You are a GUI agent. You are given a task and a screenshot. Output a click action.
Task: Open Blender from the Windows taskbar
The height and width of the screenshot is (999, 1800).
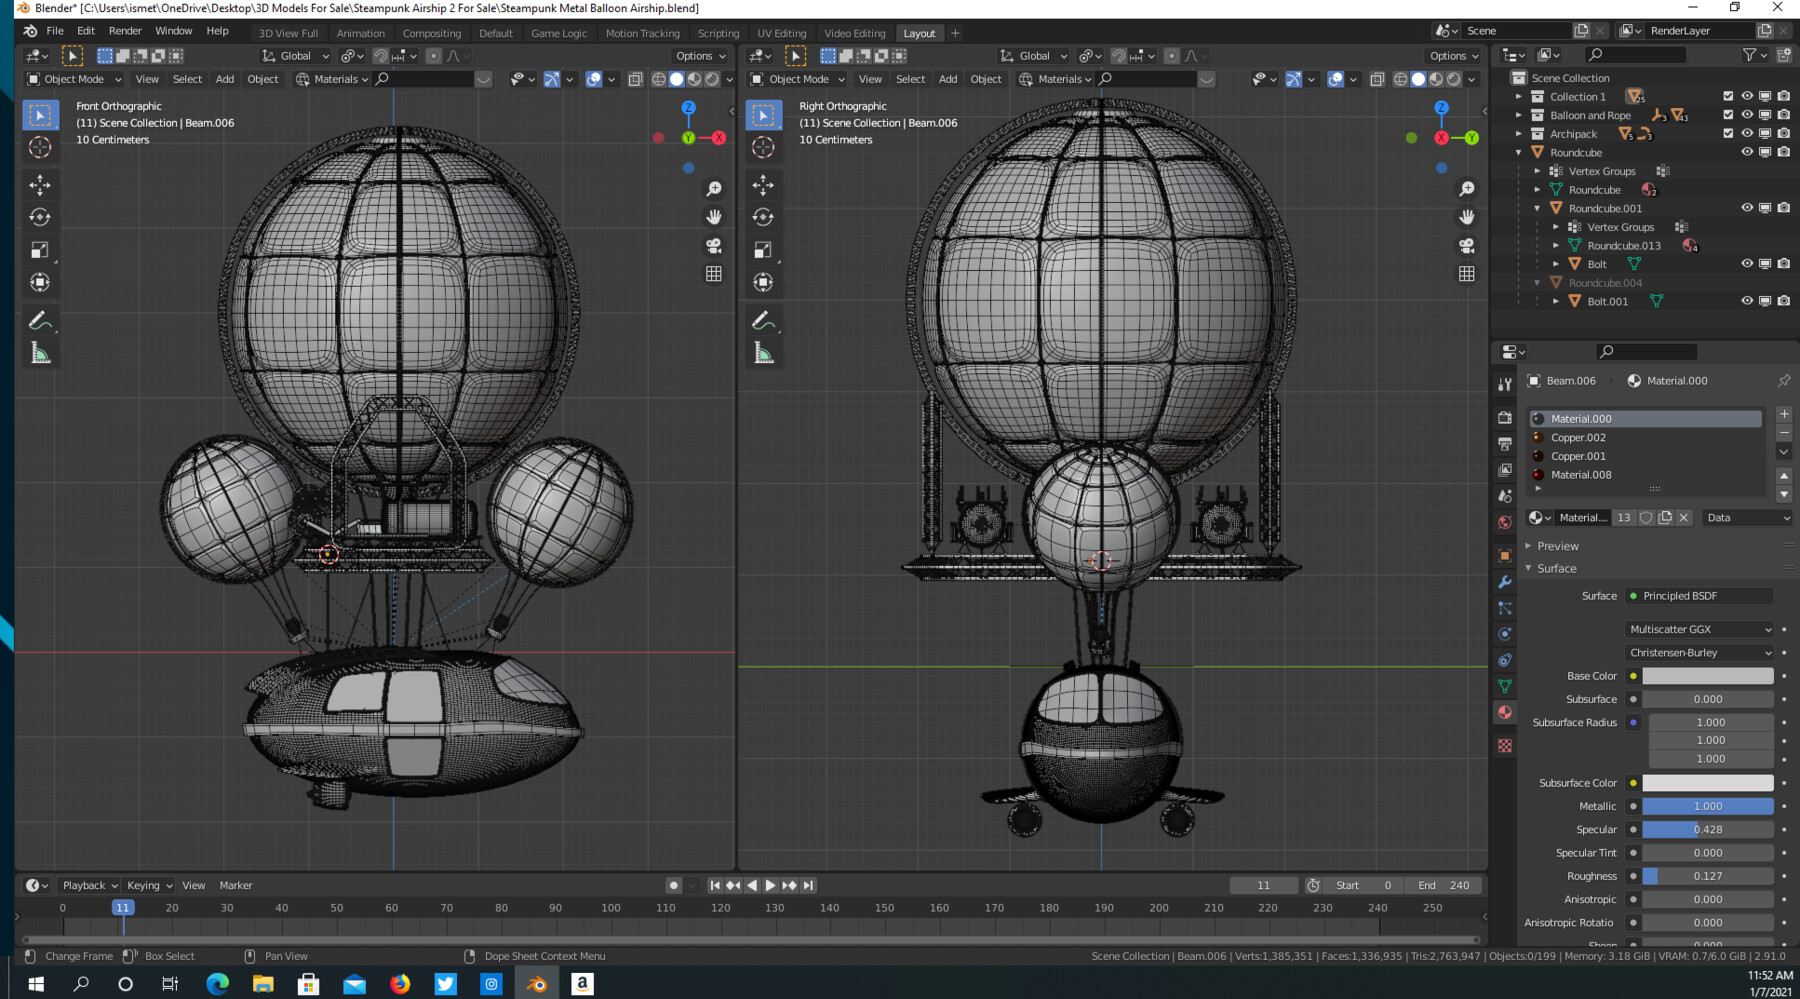[x=536, y=984]
